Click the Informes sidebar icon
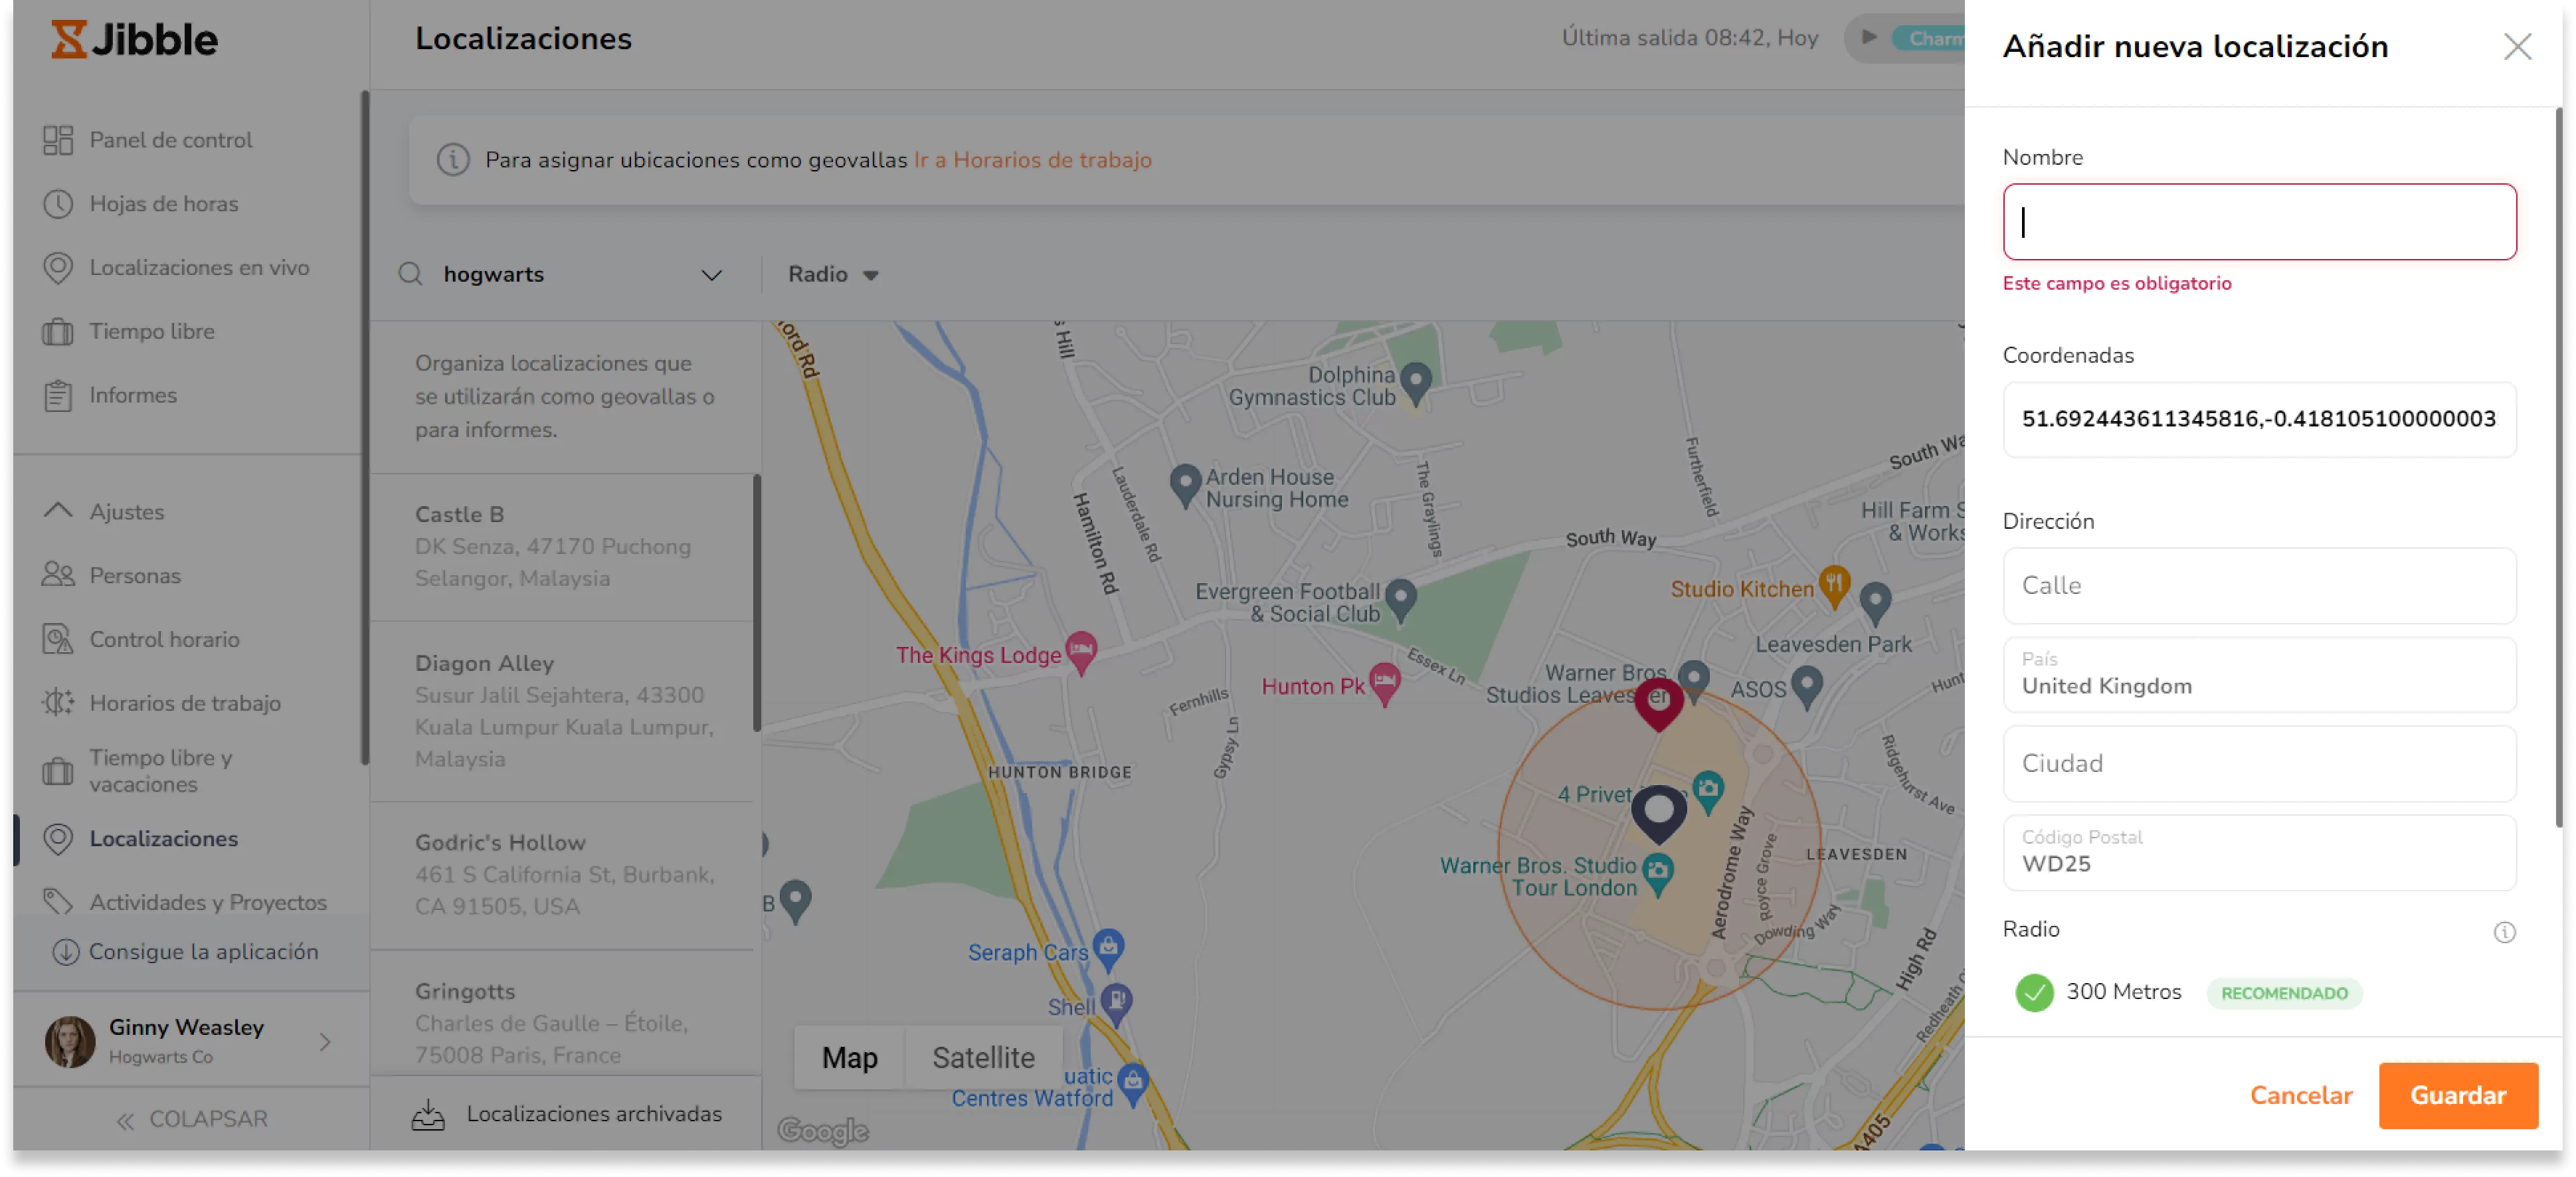The height and width of the screenshot is (1177, 2576). (x=58, y=395)
